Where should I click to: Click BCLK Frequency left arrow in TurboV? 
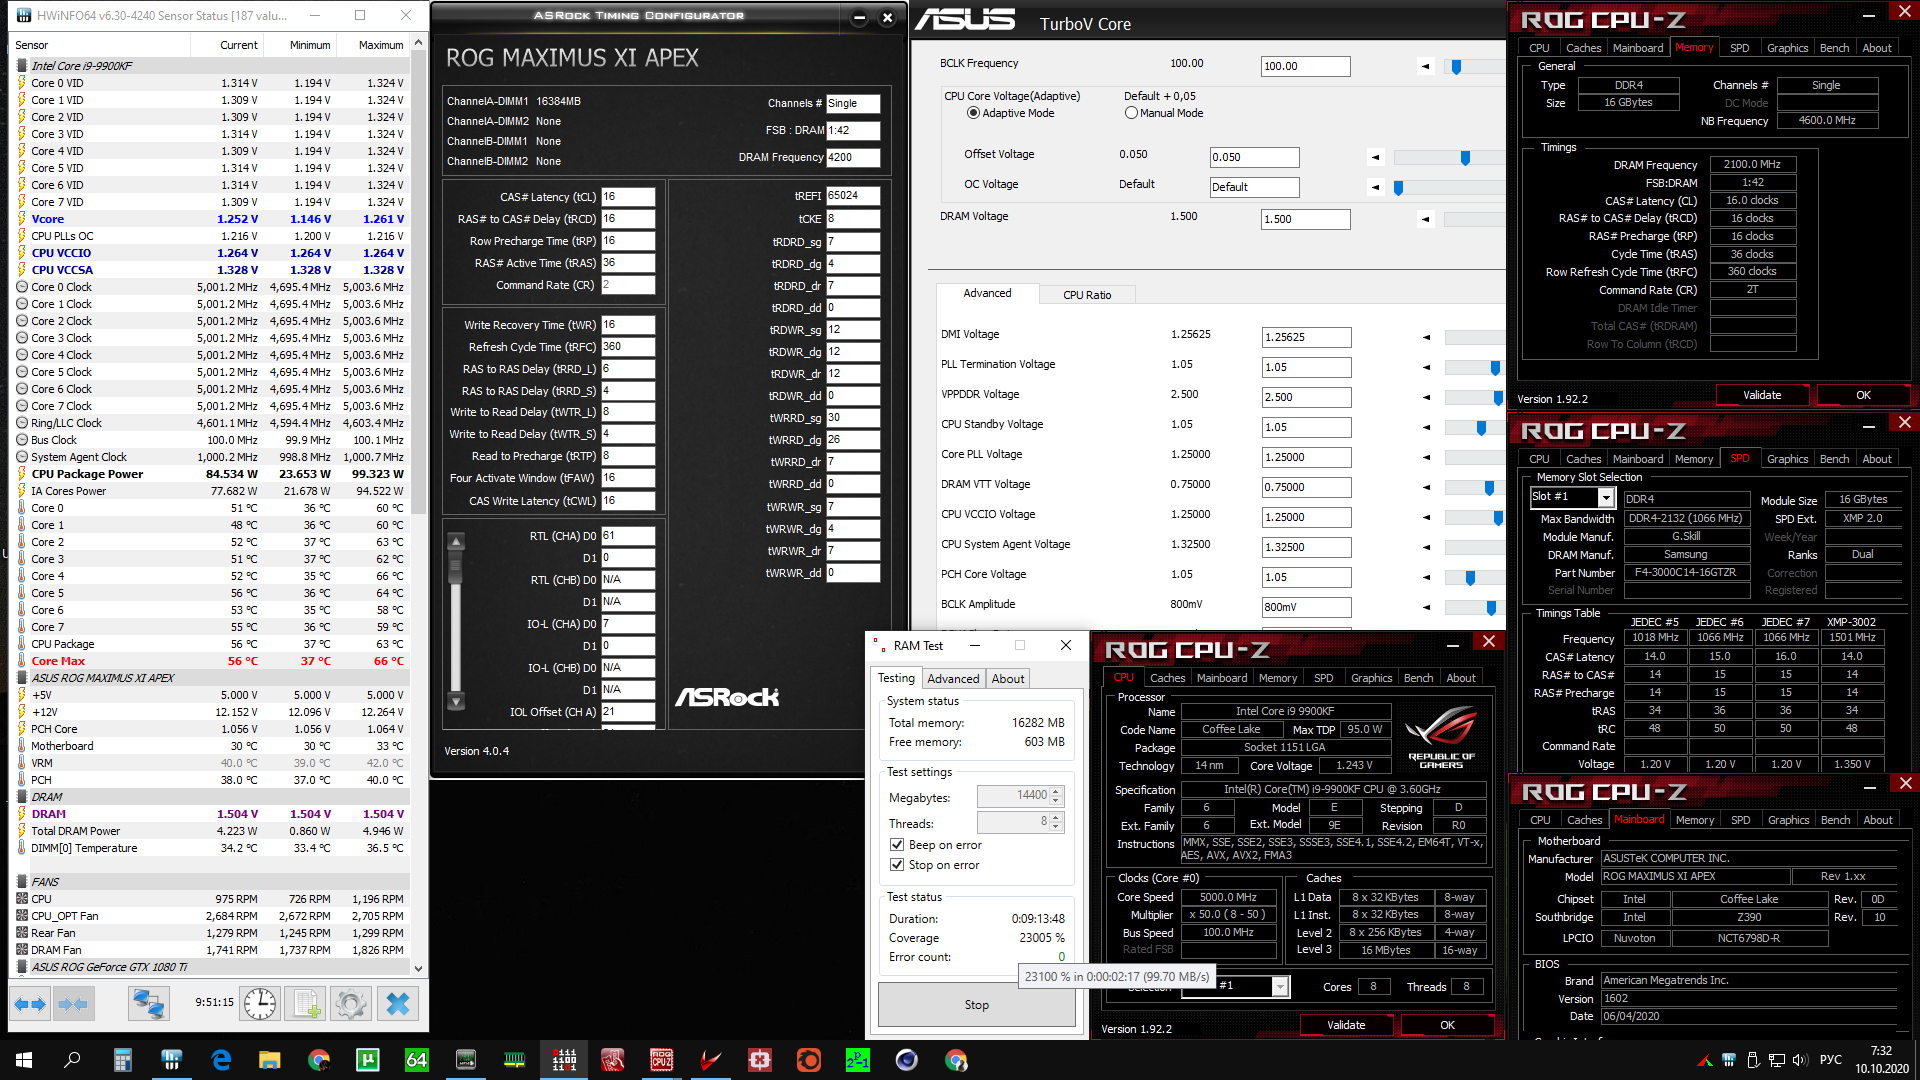click(1425, 66)
